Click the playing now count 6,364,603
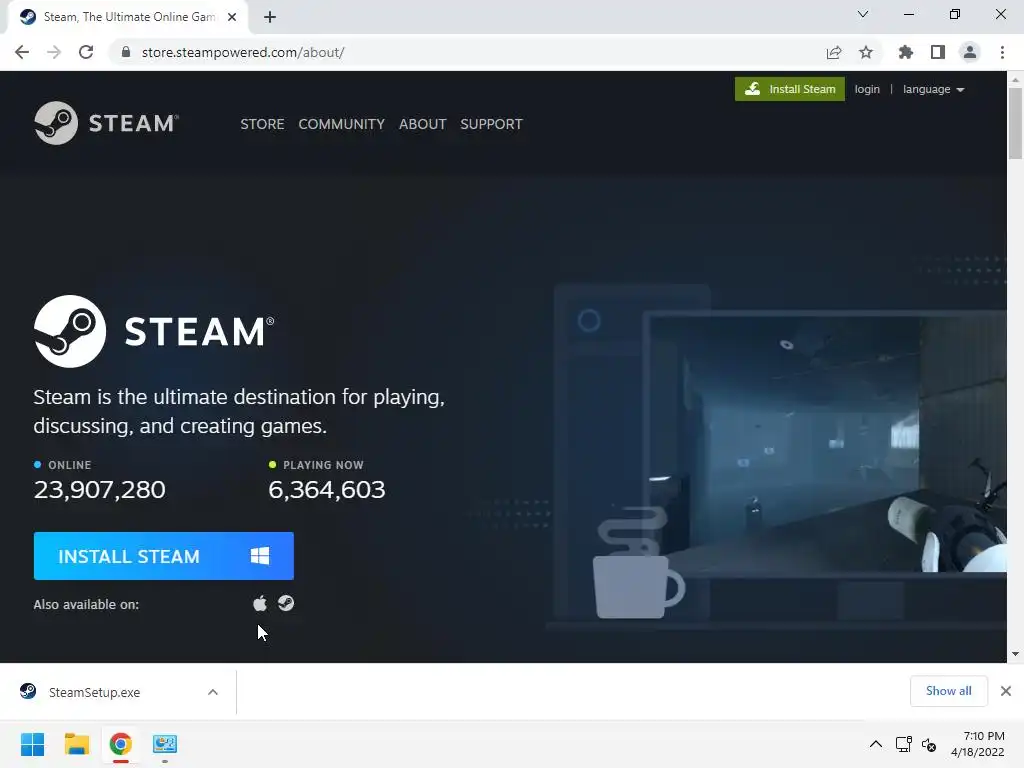 [327, 489]
